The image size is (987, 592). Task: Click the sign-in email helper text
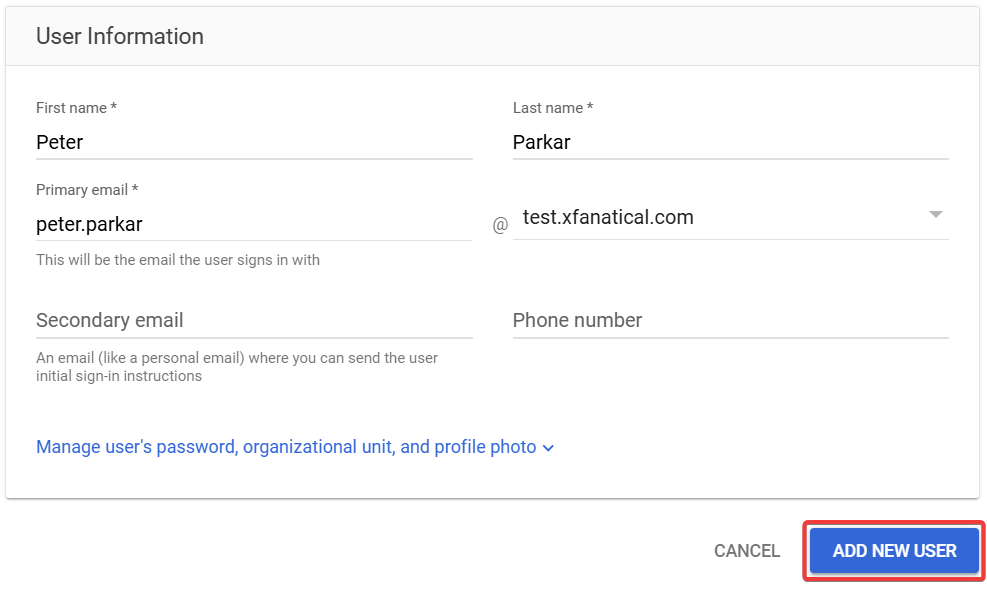click(x=177, y=259)
